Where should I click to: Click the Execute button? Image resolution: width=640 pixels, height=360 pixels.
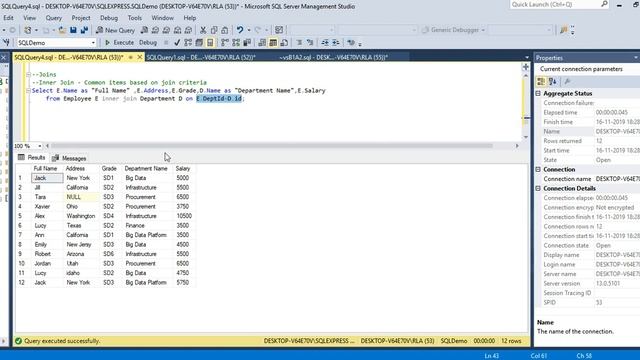coord(119,42)
